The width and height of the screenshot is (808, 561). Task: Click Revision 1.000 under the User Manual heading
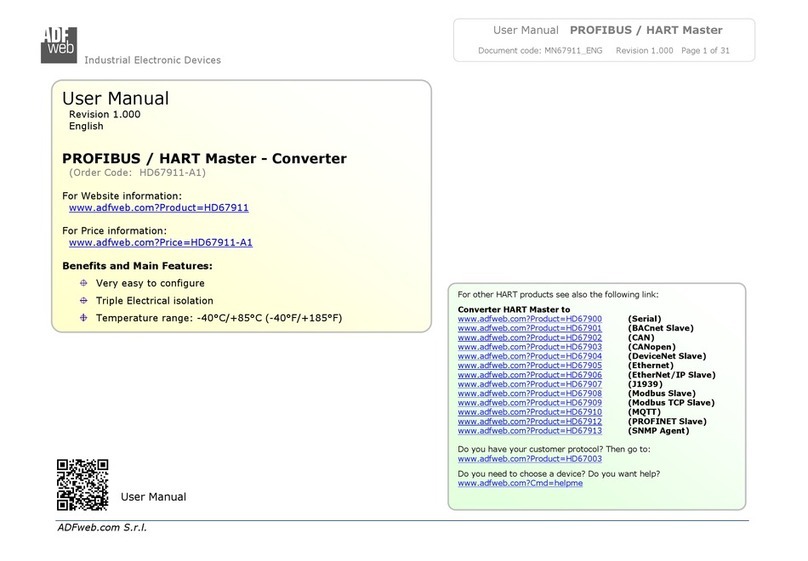pos(105,114)
